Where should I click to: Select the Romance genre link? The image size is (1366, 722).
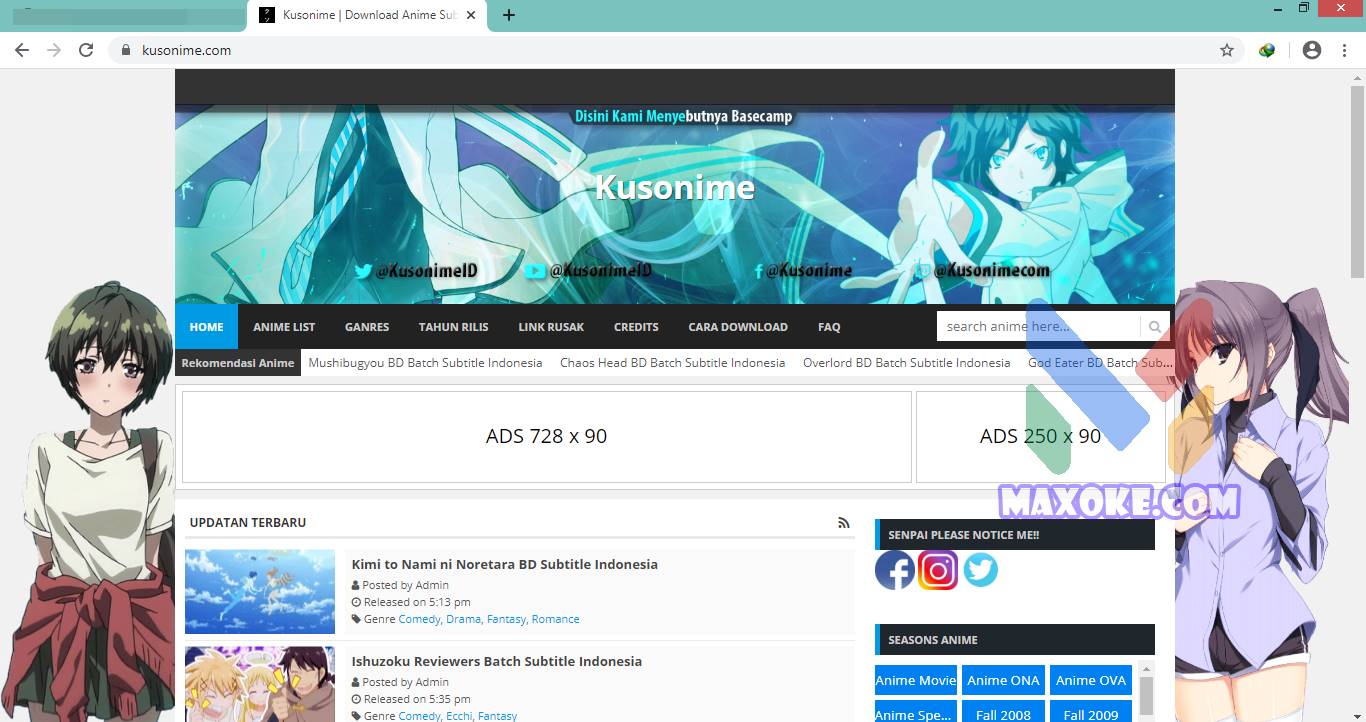[556, 619]
